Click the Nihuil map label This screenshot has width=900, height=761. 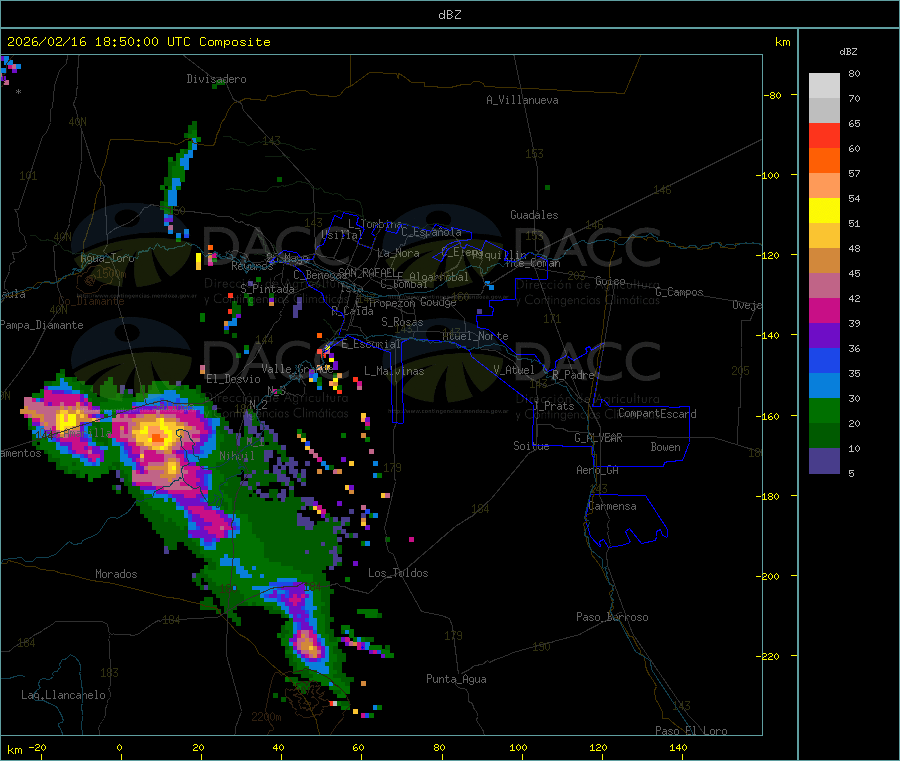click(237, 456)
